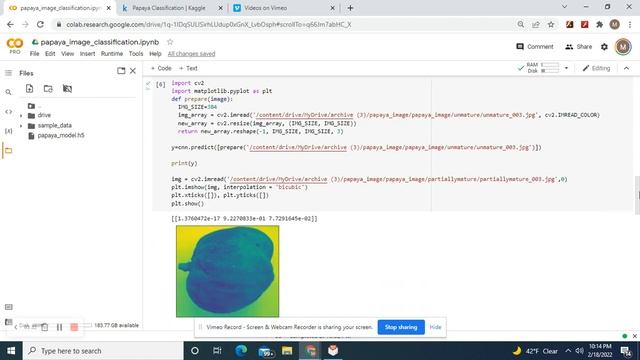Open the code snippets sidebar icon
The height and width of the screenshot is (360, 640).
click(8, 111)
